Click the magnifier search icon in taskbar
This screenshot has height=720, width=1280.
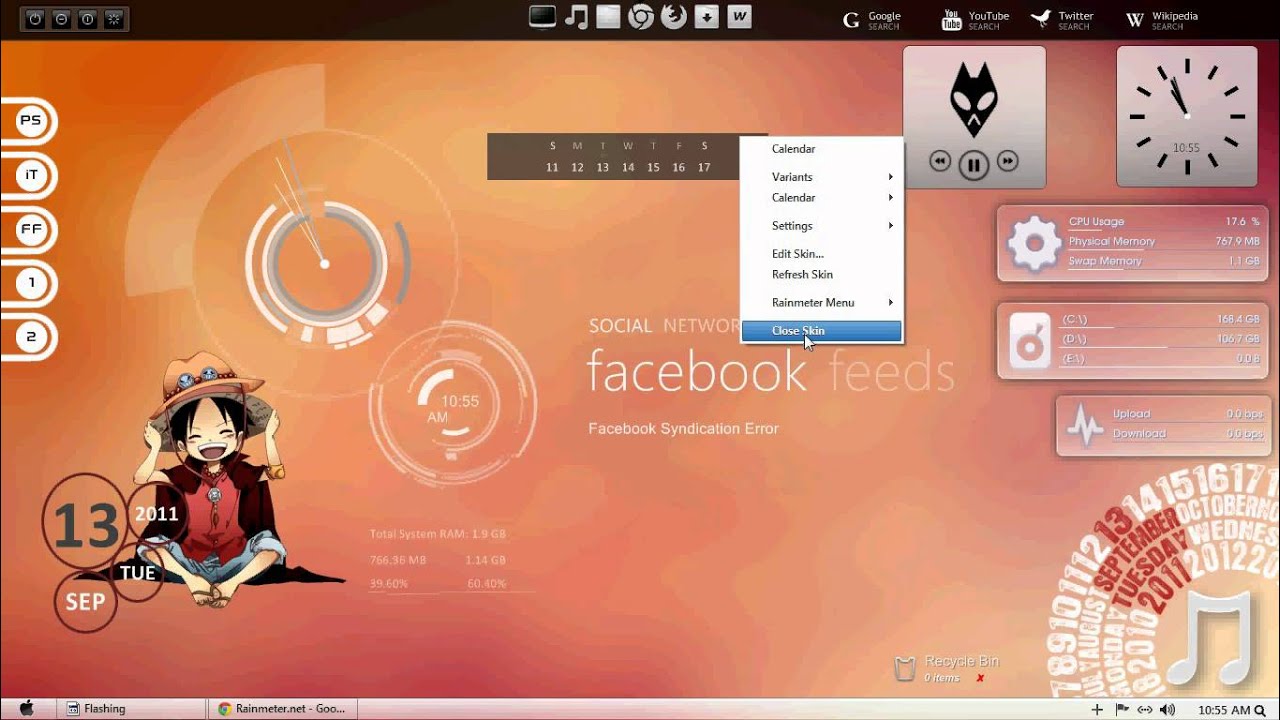1260,710
